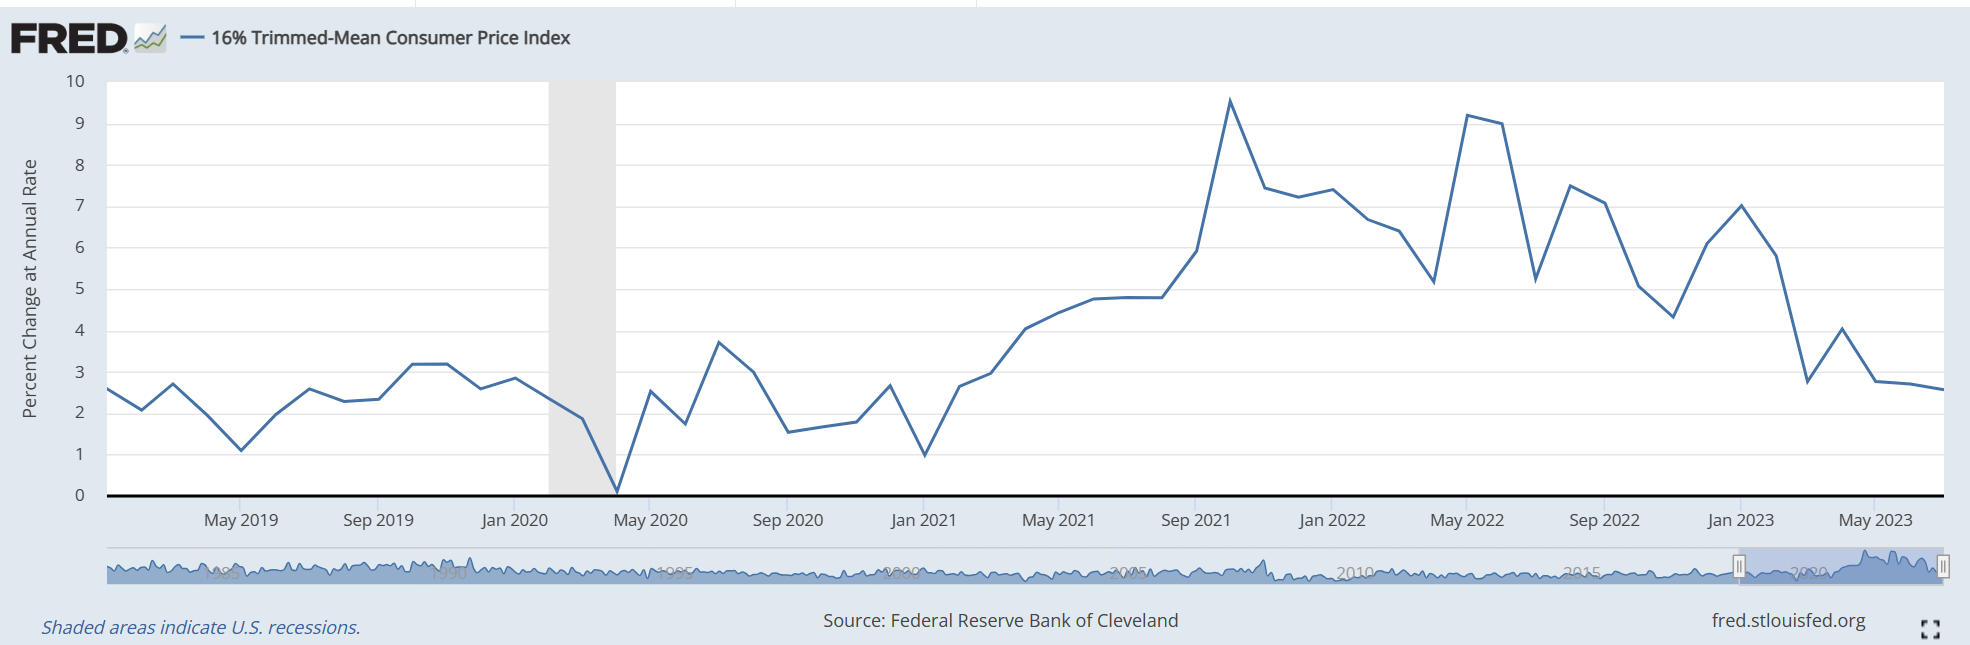This screenshot has width=1970, height=645.
Task: Click the 2010 year mark in the navigator
Action: click(1355, 573)
